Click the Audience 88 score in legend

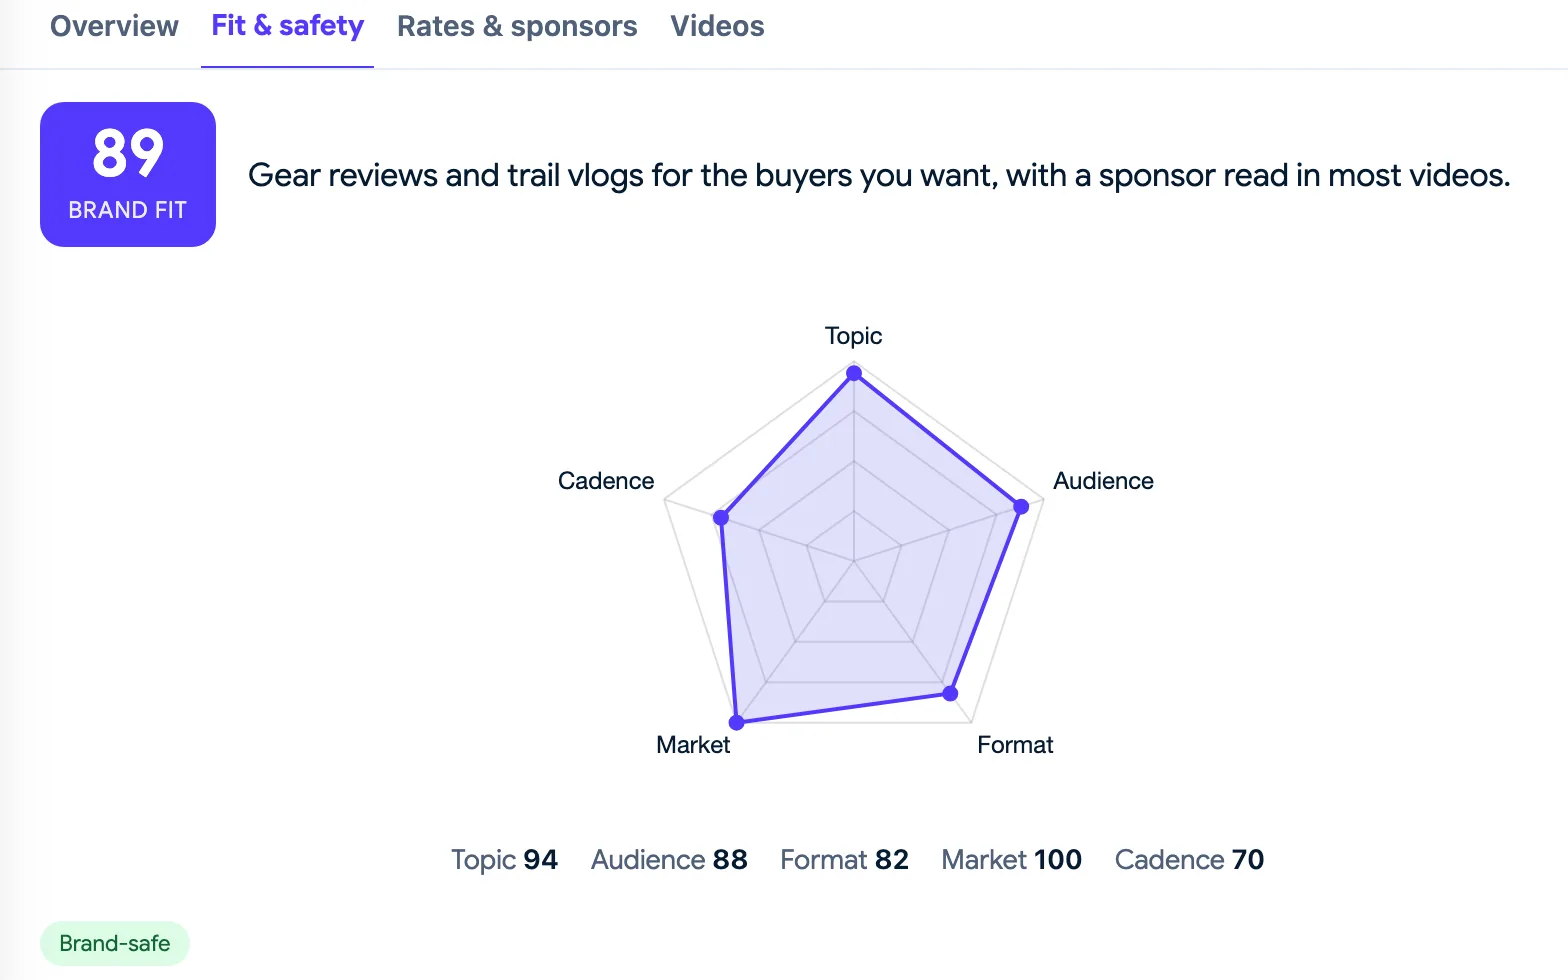click(669, 860)
